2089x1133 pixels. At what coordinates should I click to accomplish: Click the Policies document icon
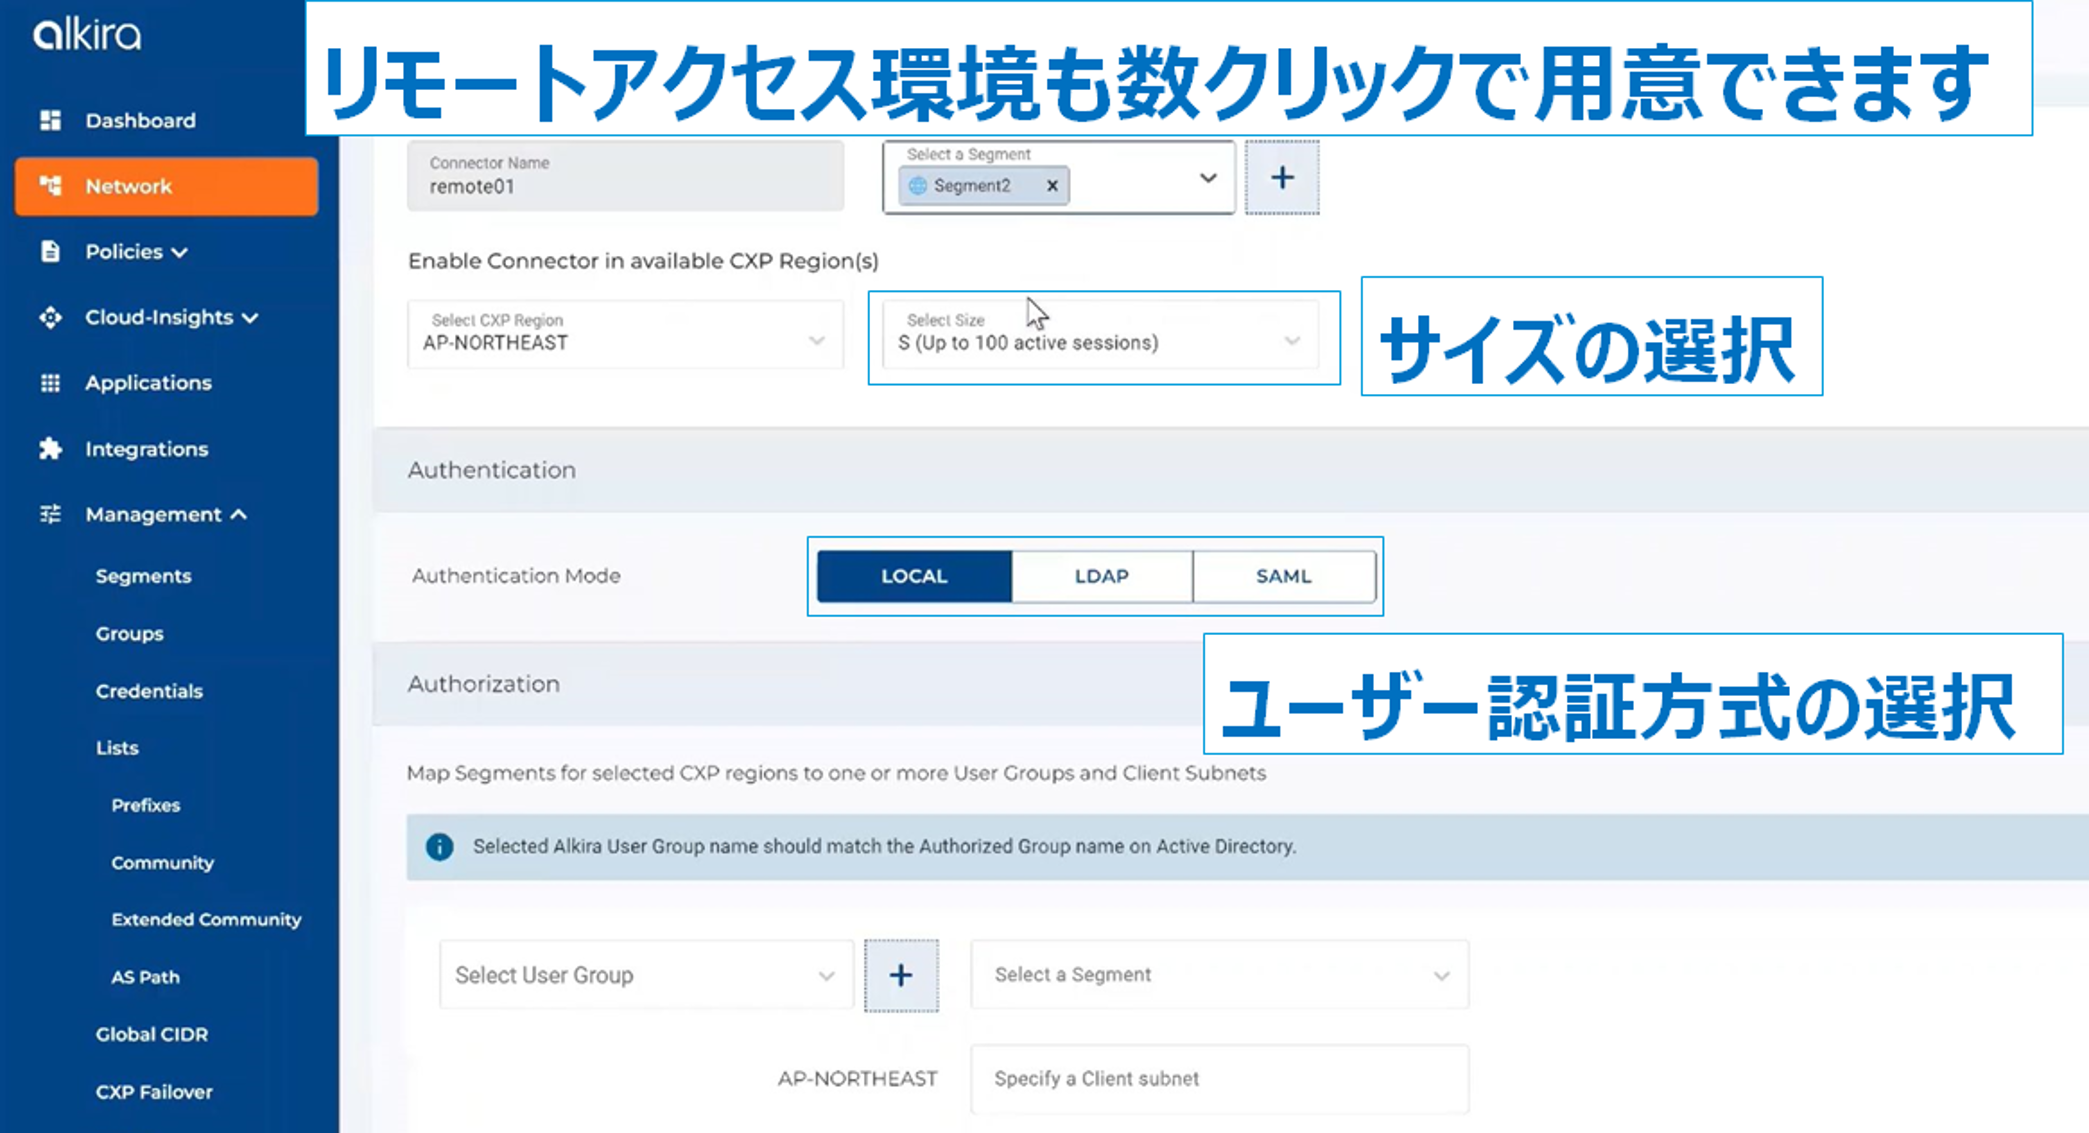[x=50, y=251]
